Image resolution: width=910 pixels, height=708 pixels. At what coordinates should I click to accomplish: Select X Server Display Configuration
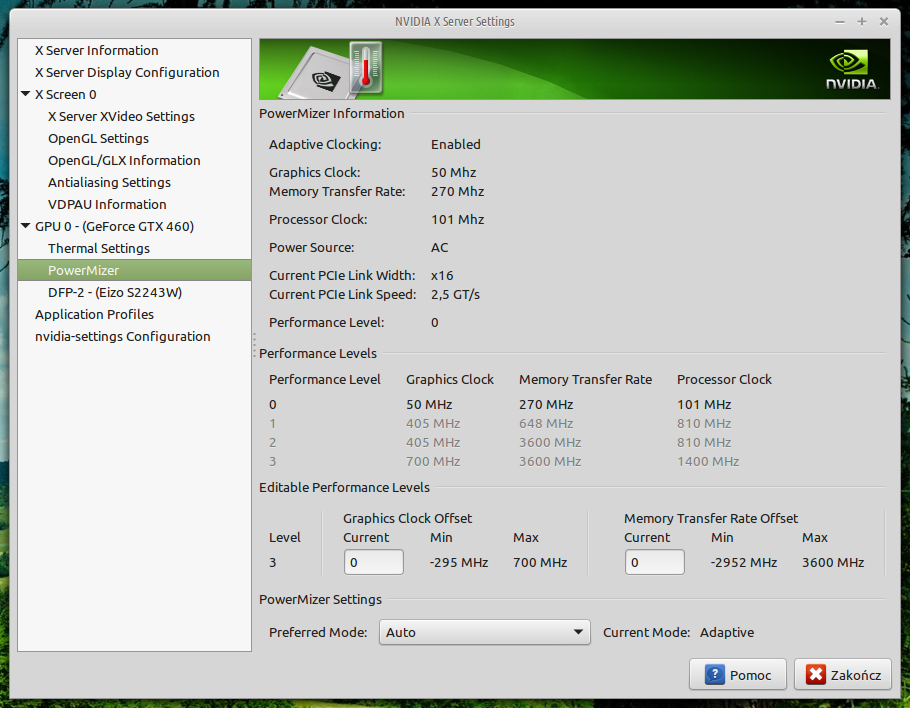pos(127,73)
